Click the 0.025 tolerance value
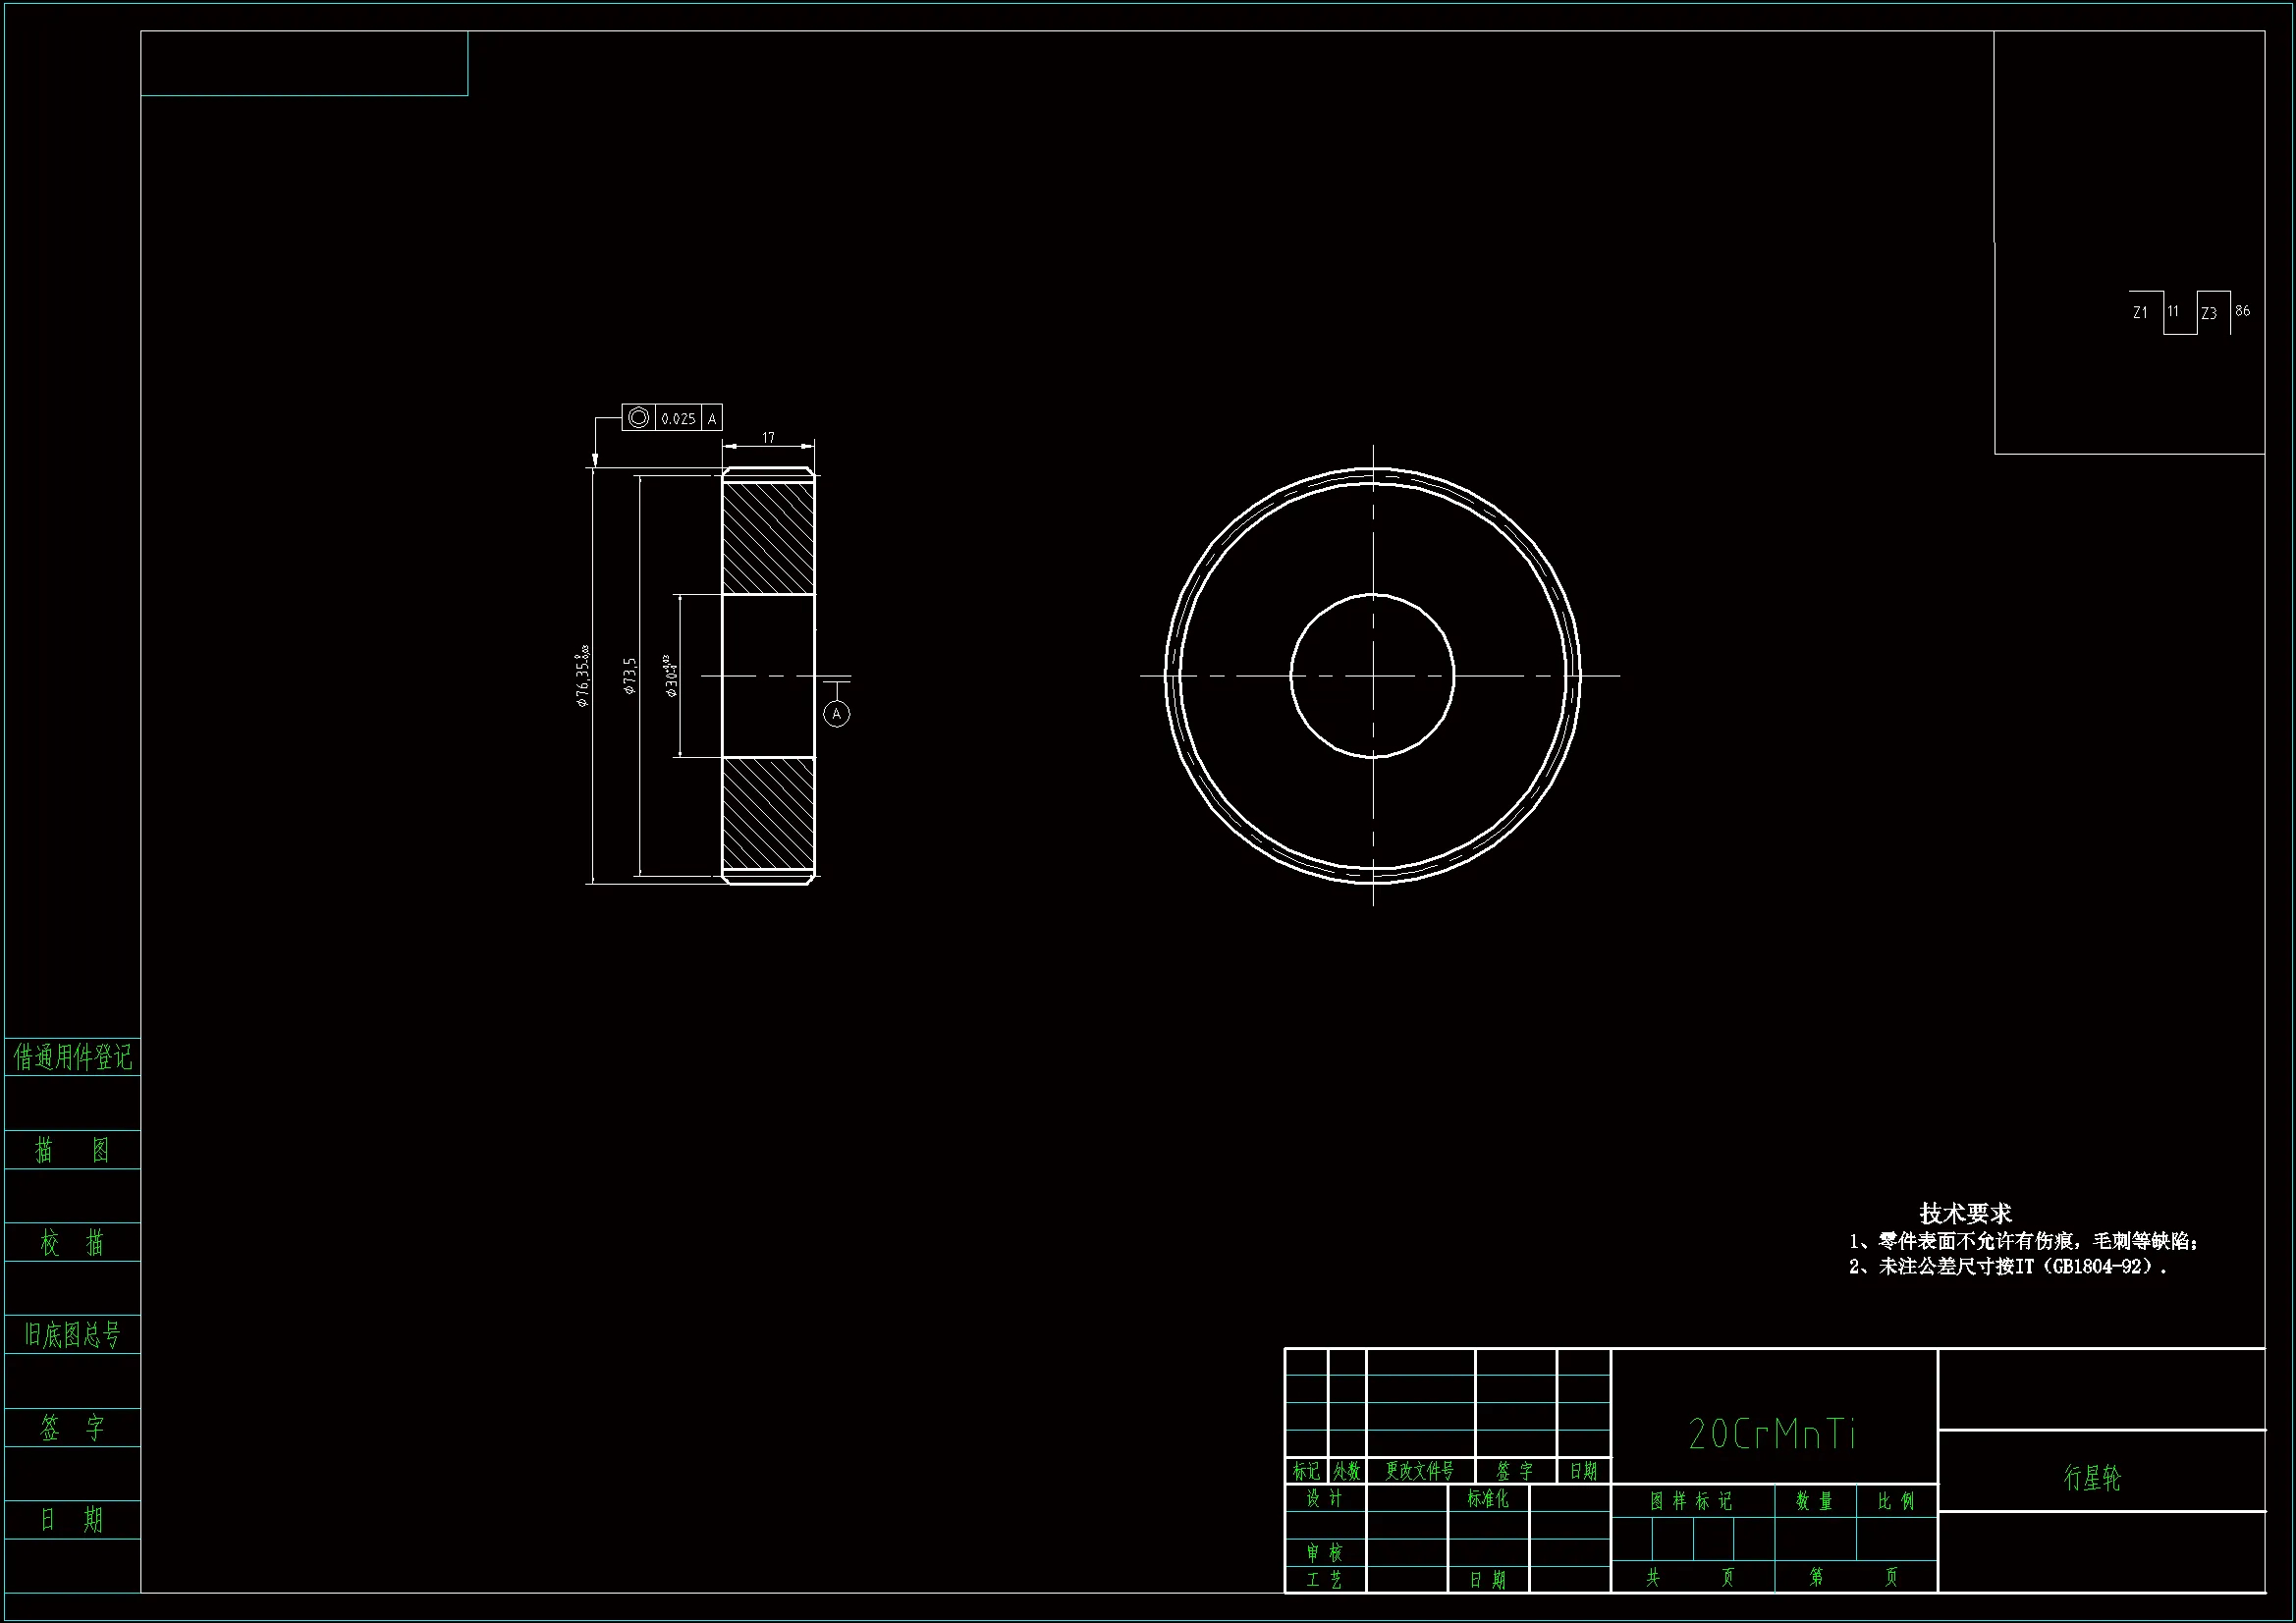 coord(678,419)
